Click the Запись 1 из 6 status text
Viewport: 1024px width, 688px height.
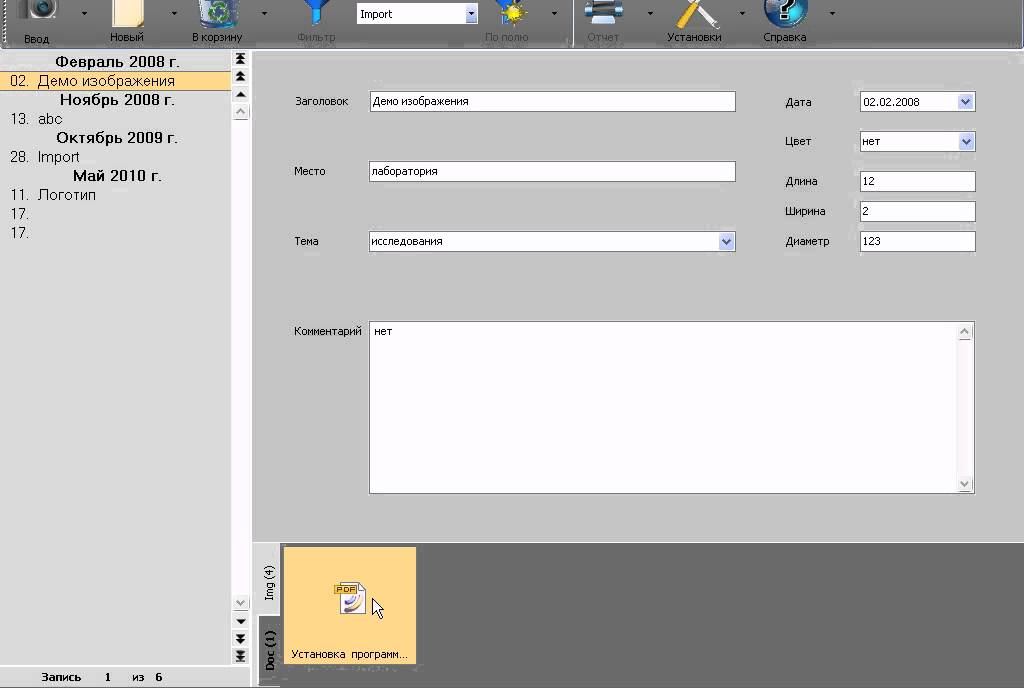[102, 677]
